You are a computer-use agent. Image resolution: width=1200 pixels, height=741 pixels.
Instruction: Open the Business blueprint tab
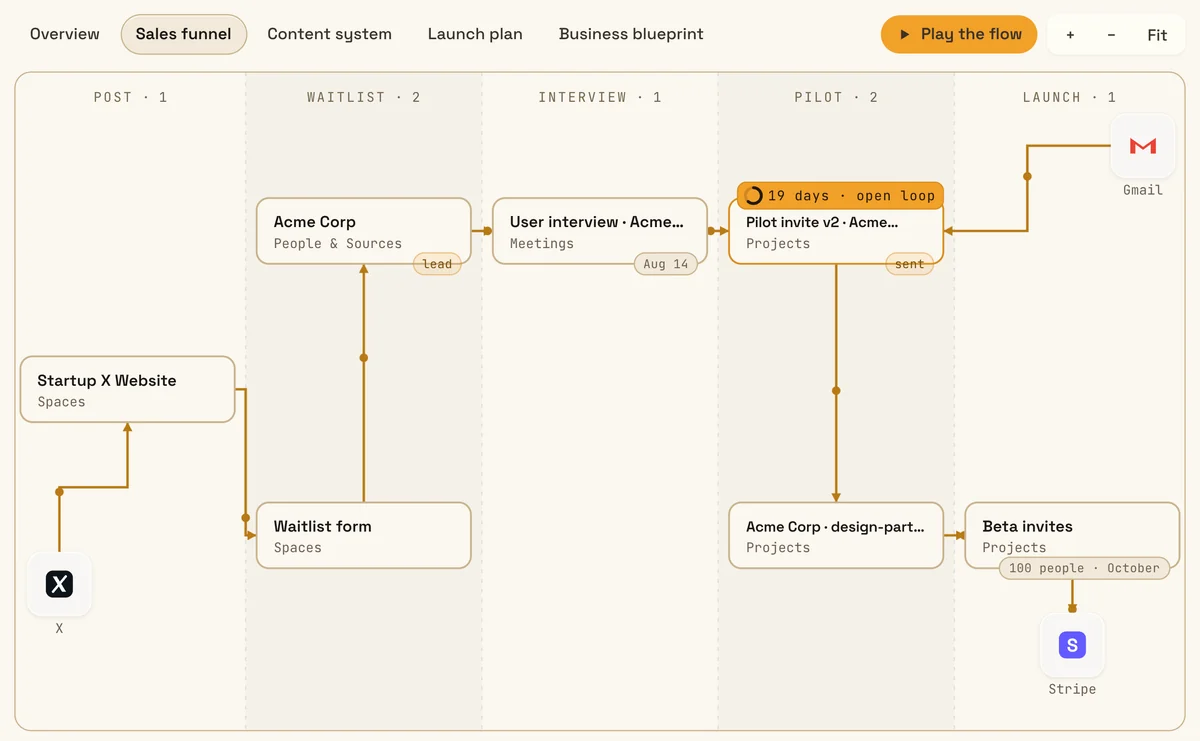click(x=631, y=34)
